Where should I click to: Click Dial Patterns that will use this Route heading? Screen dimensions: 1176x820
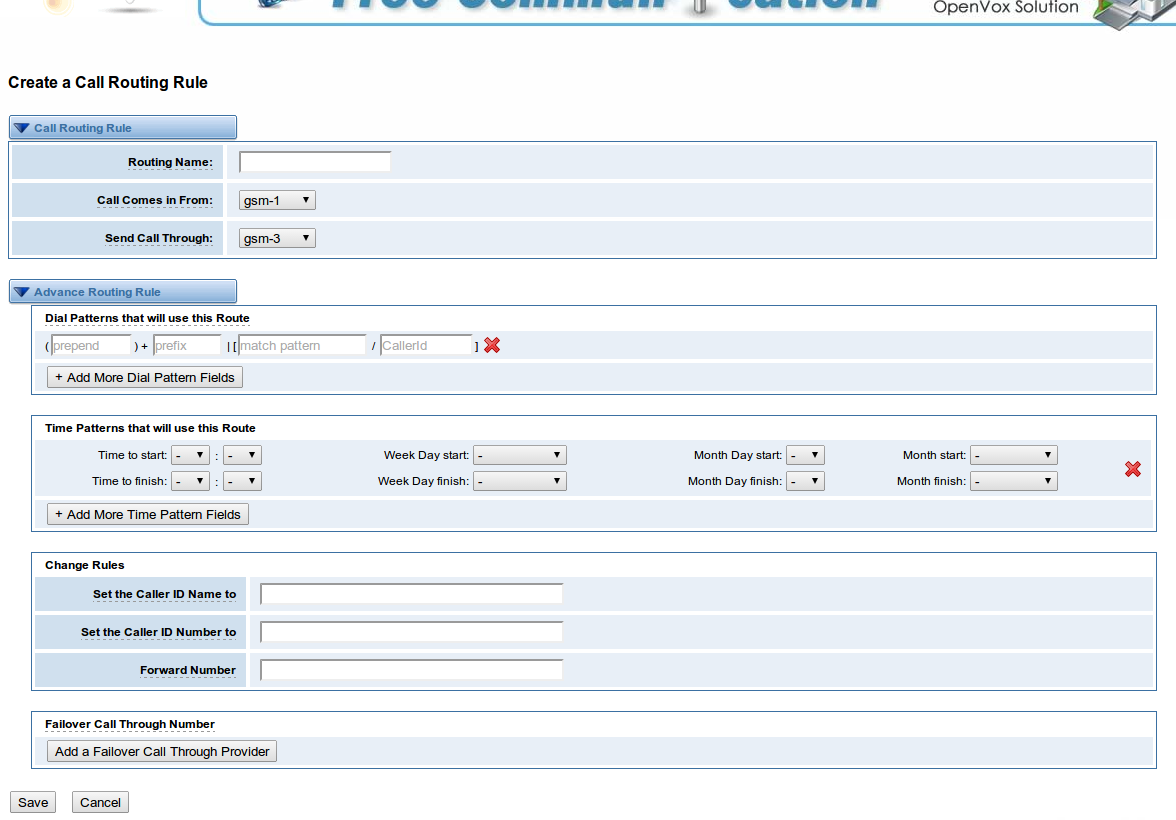147,318
